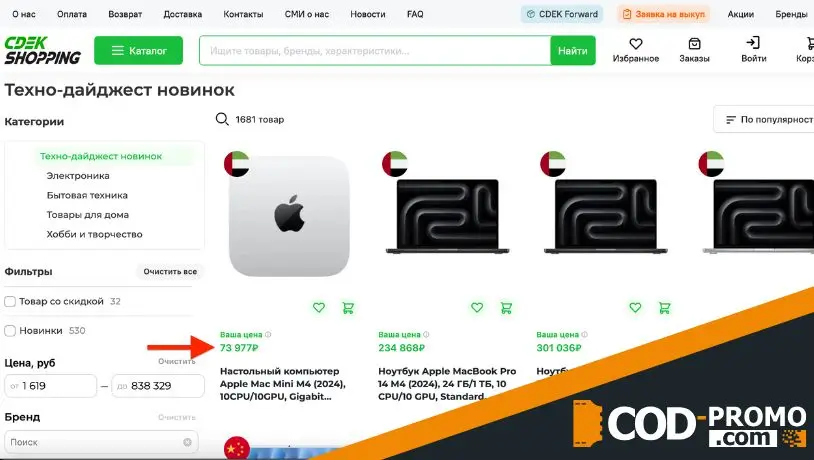
Task: Open the Заказы orders bag icon
Action: tap(694, 44)
